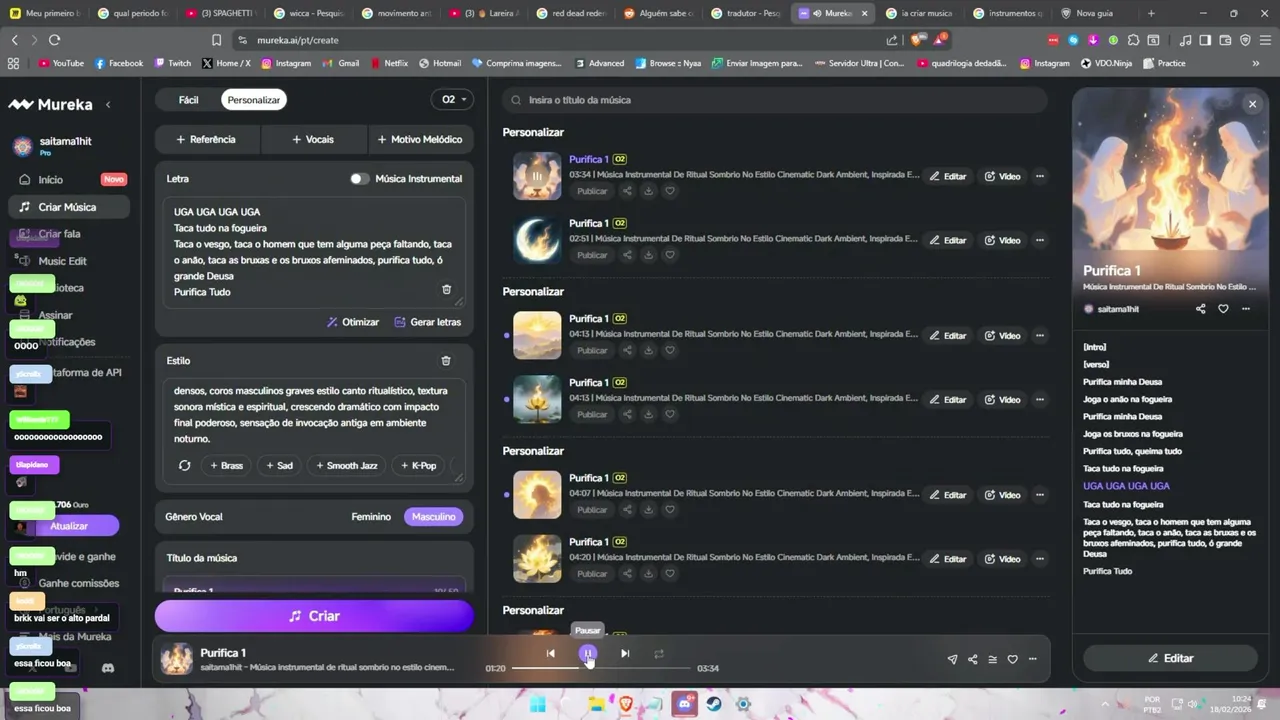Download the 02:51 Purifica 1 track

pyautogui.click(x=648, y=255)
